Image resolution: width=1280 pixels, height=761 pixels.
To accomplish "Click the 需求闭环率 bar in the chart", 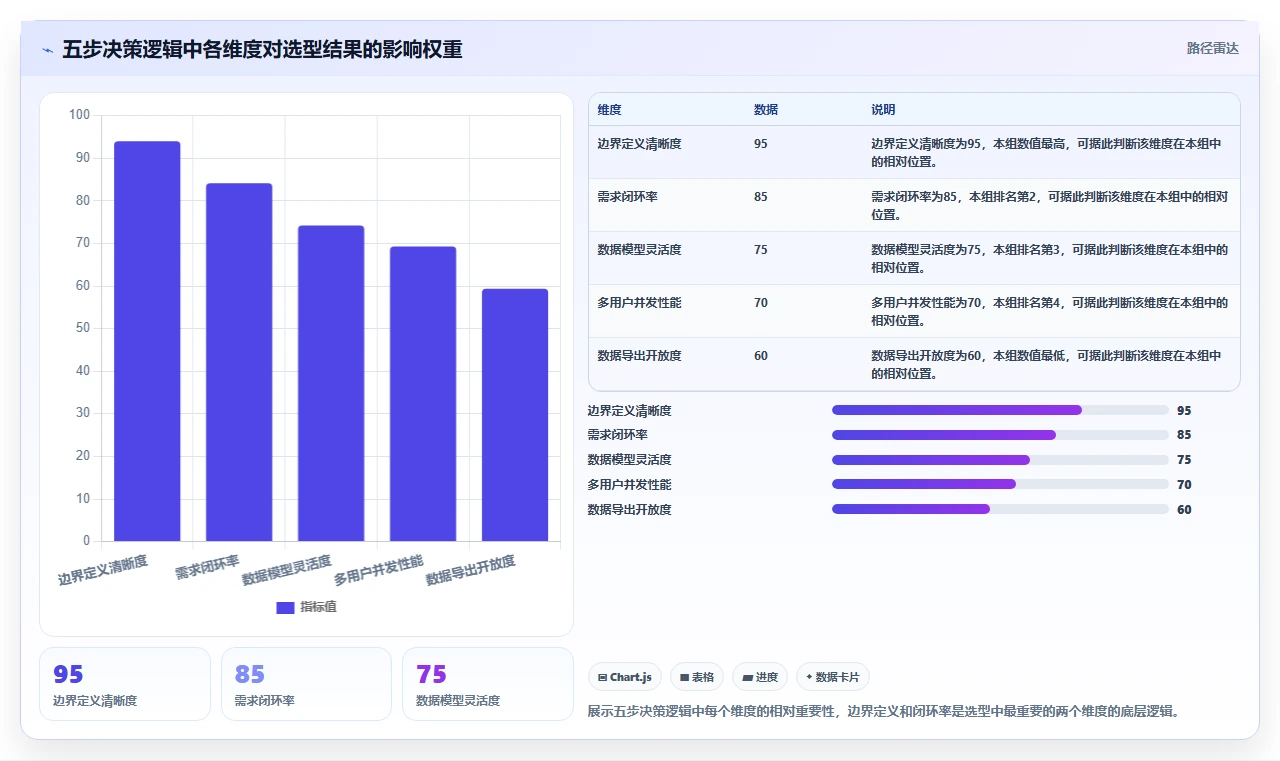I will point(239,362).
